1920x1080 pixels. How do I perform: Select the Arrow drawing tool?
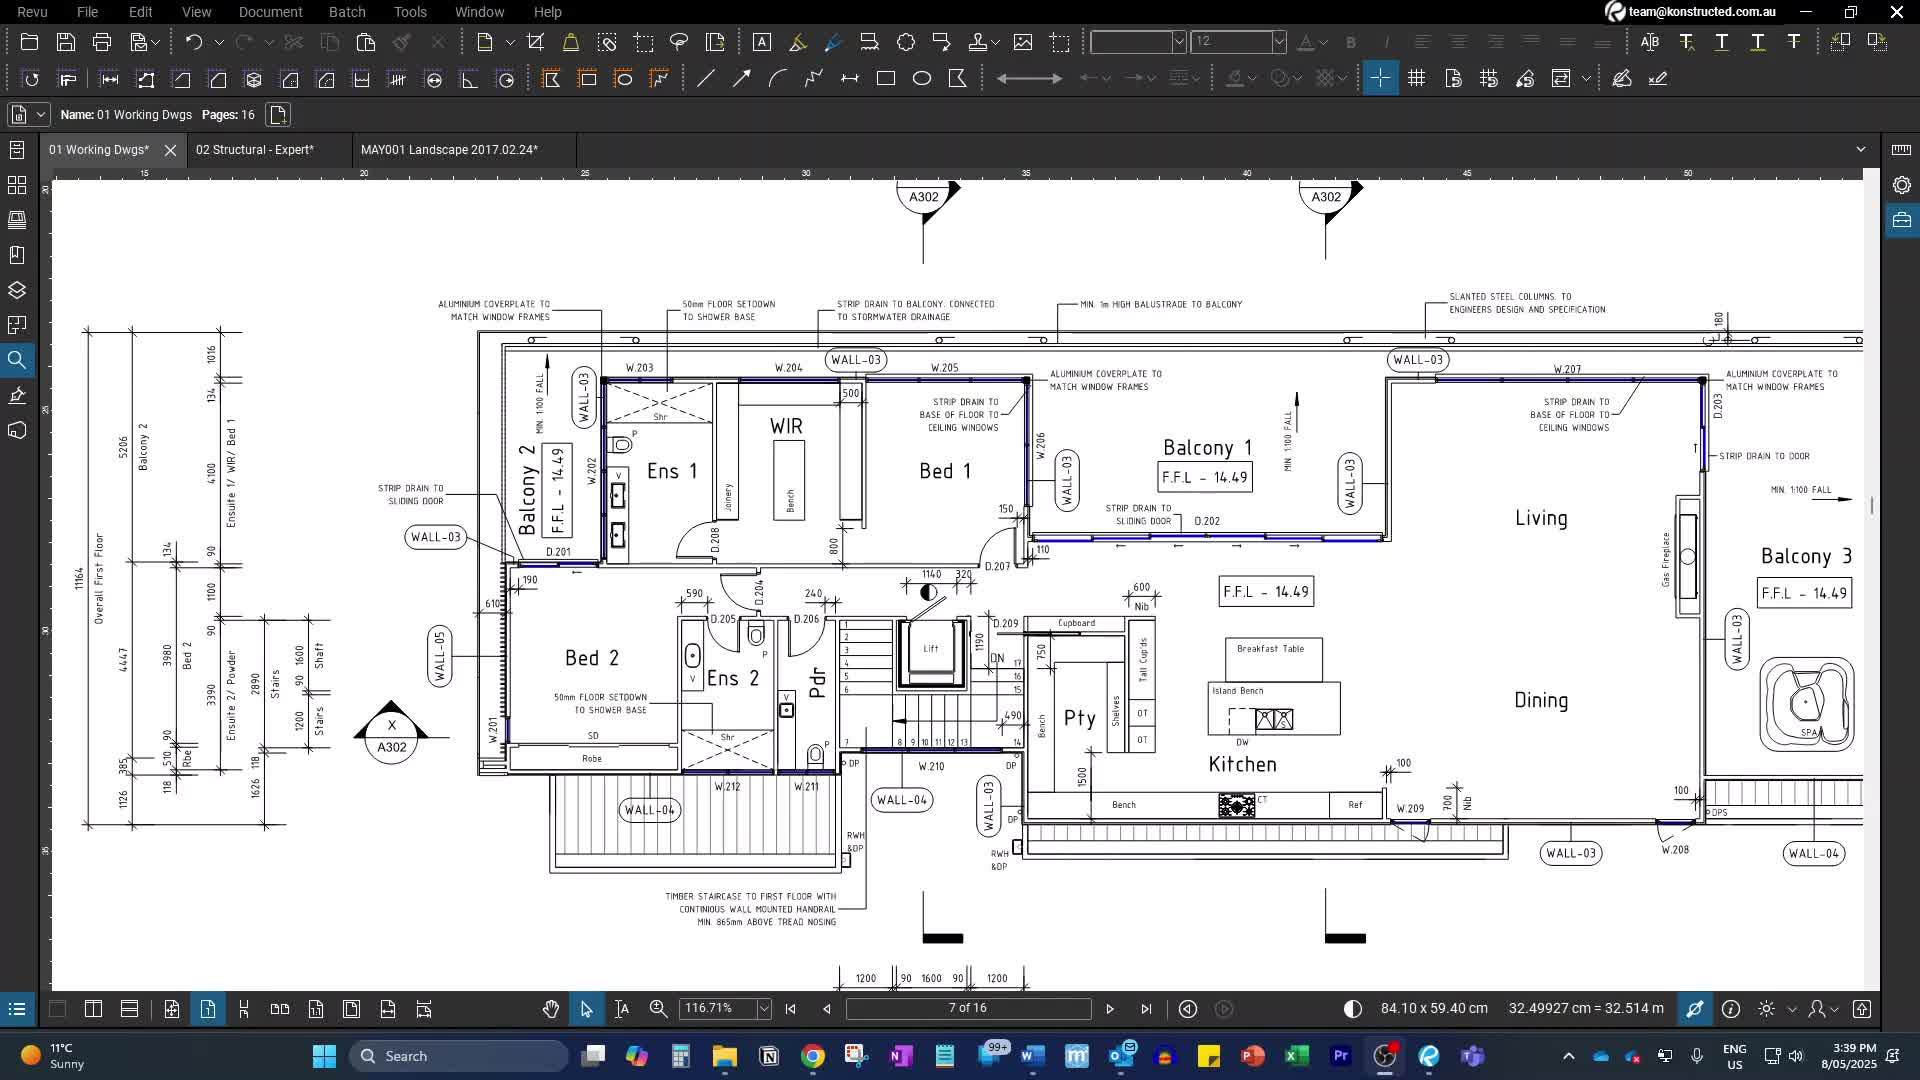click(x=742, y=79)
